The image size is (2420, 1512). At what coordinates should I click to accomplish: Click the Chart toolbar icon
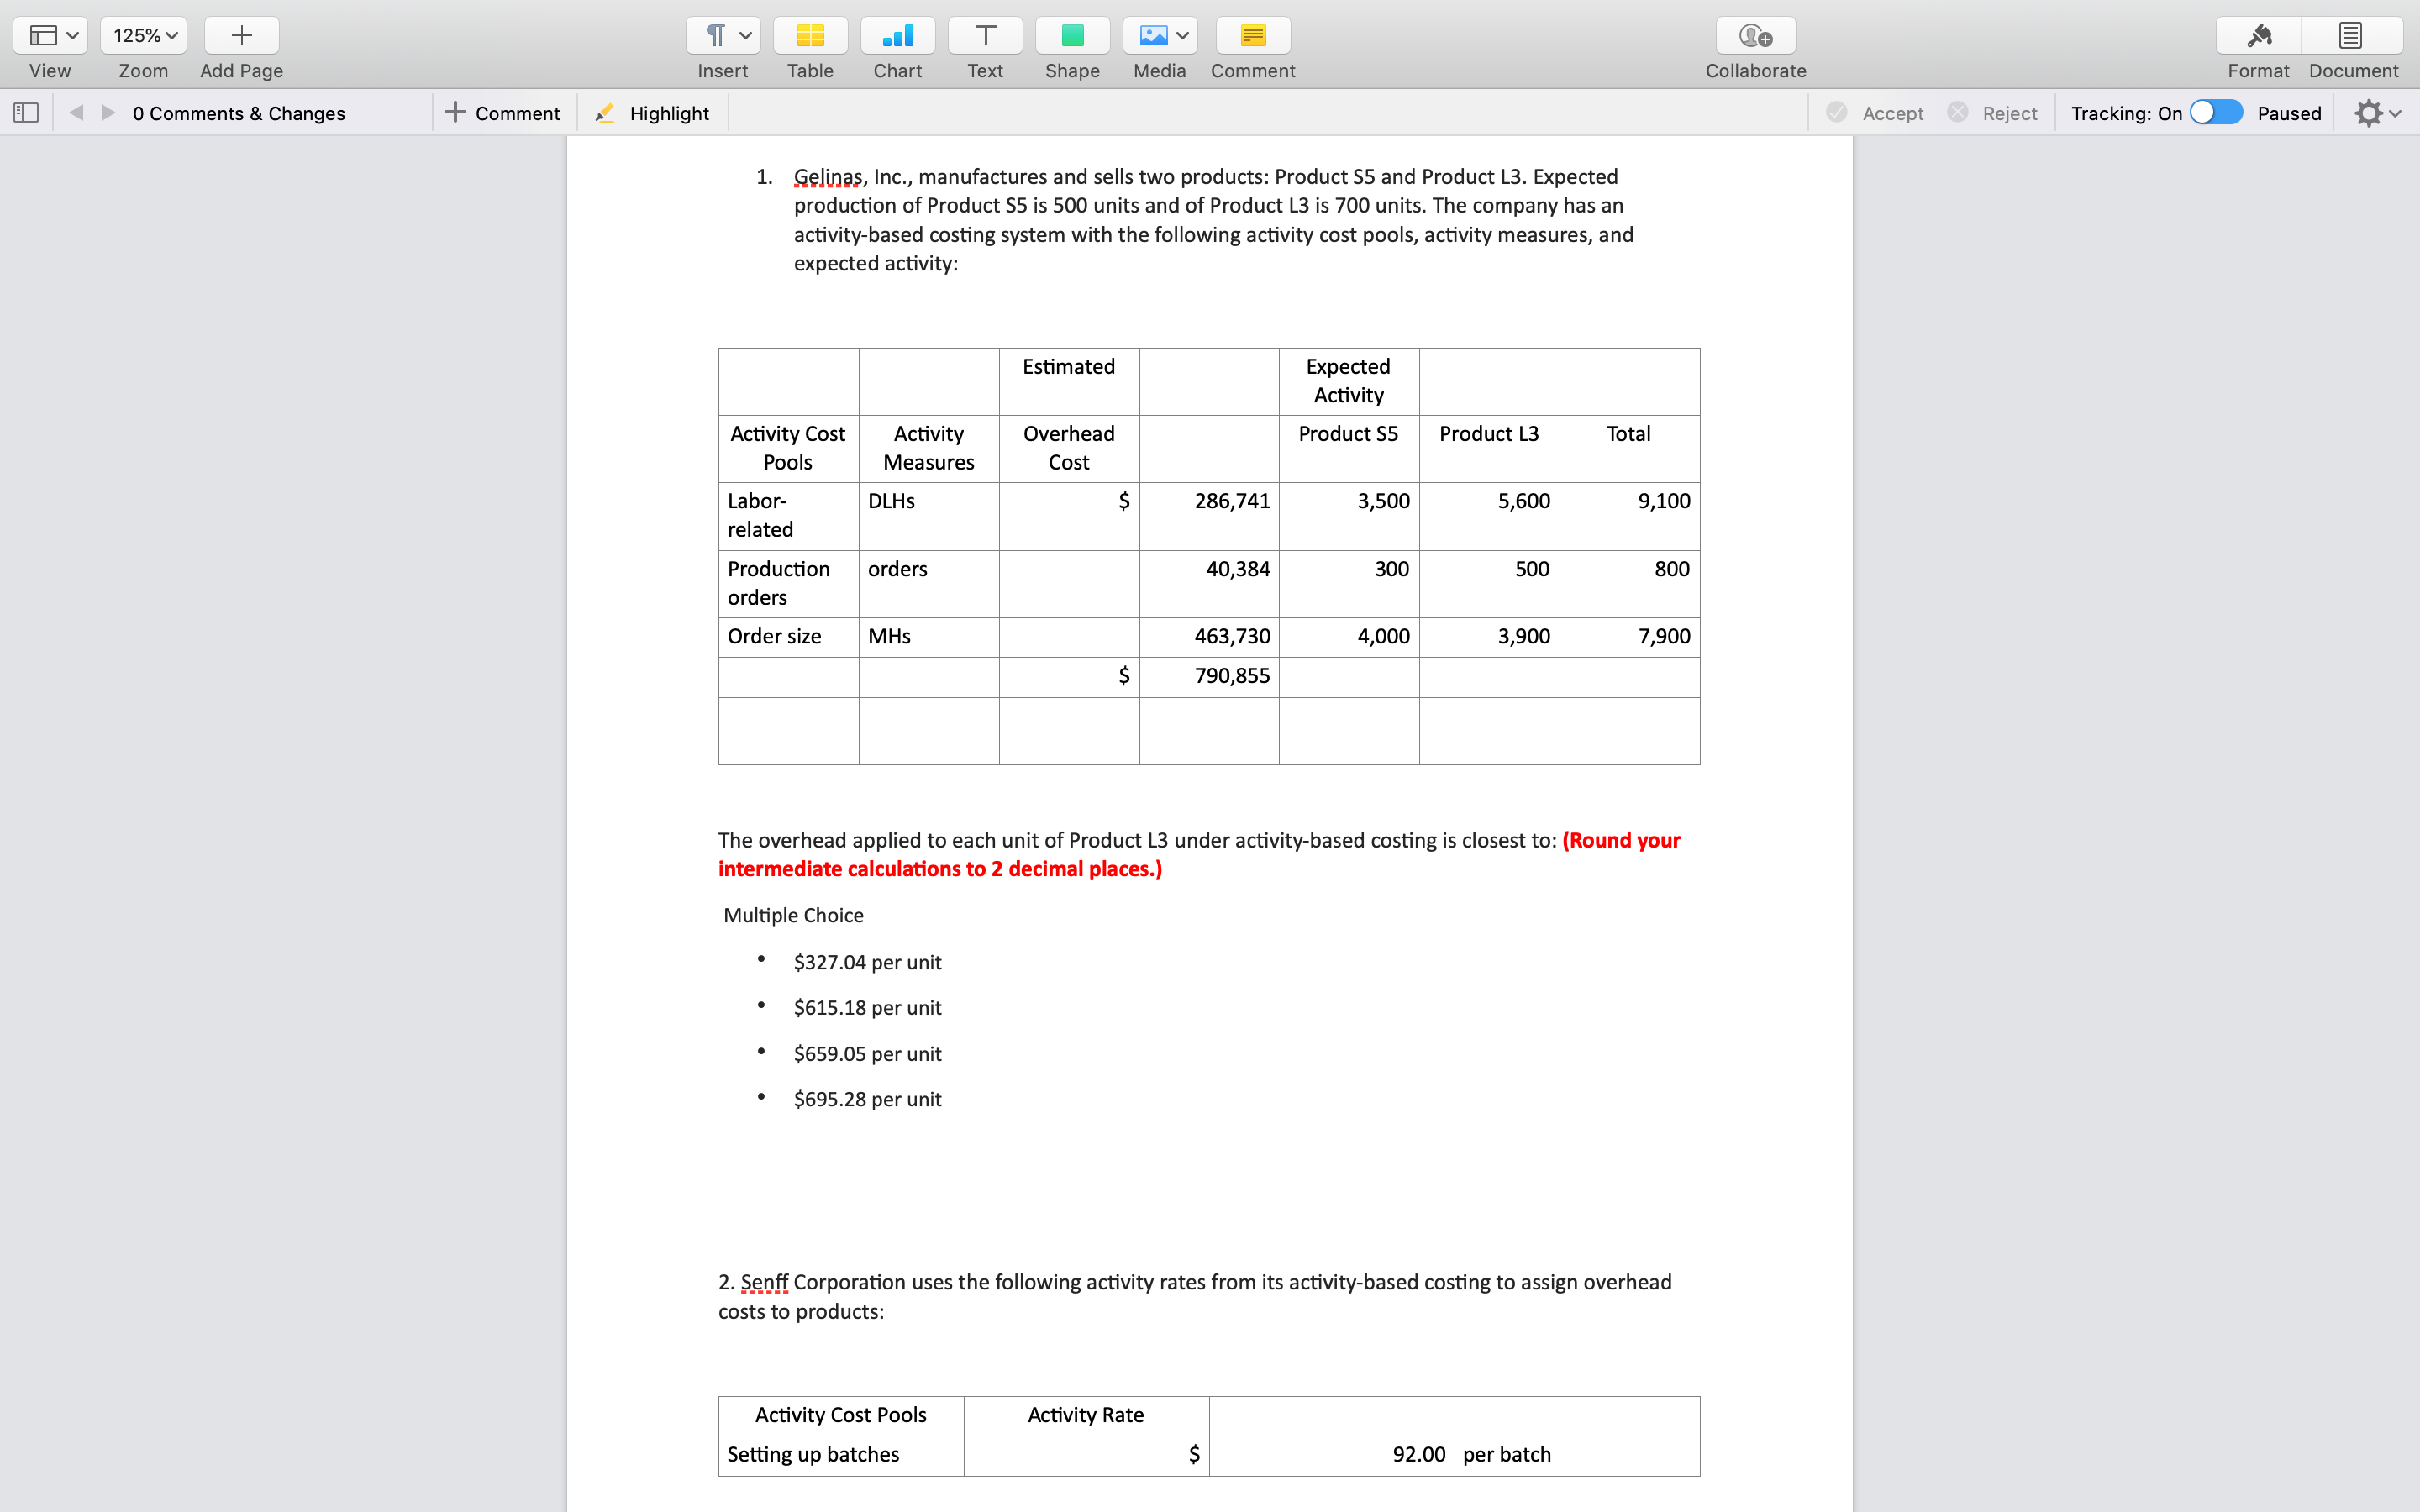point(897,36)
